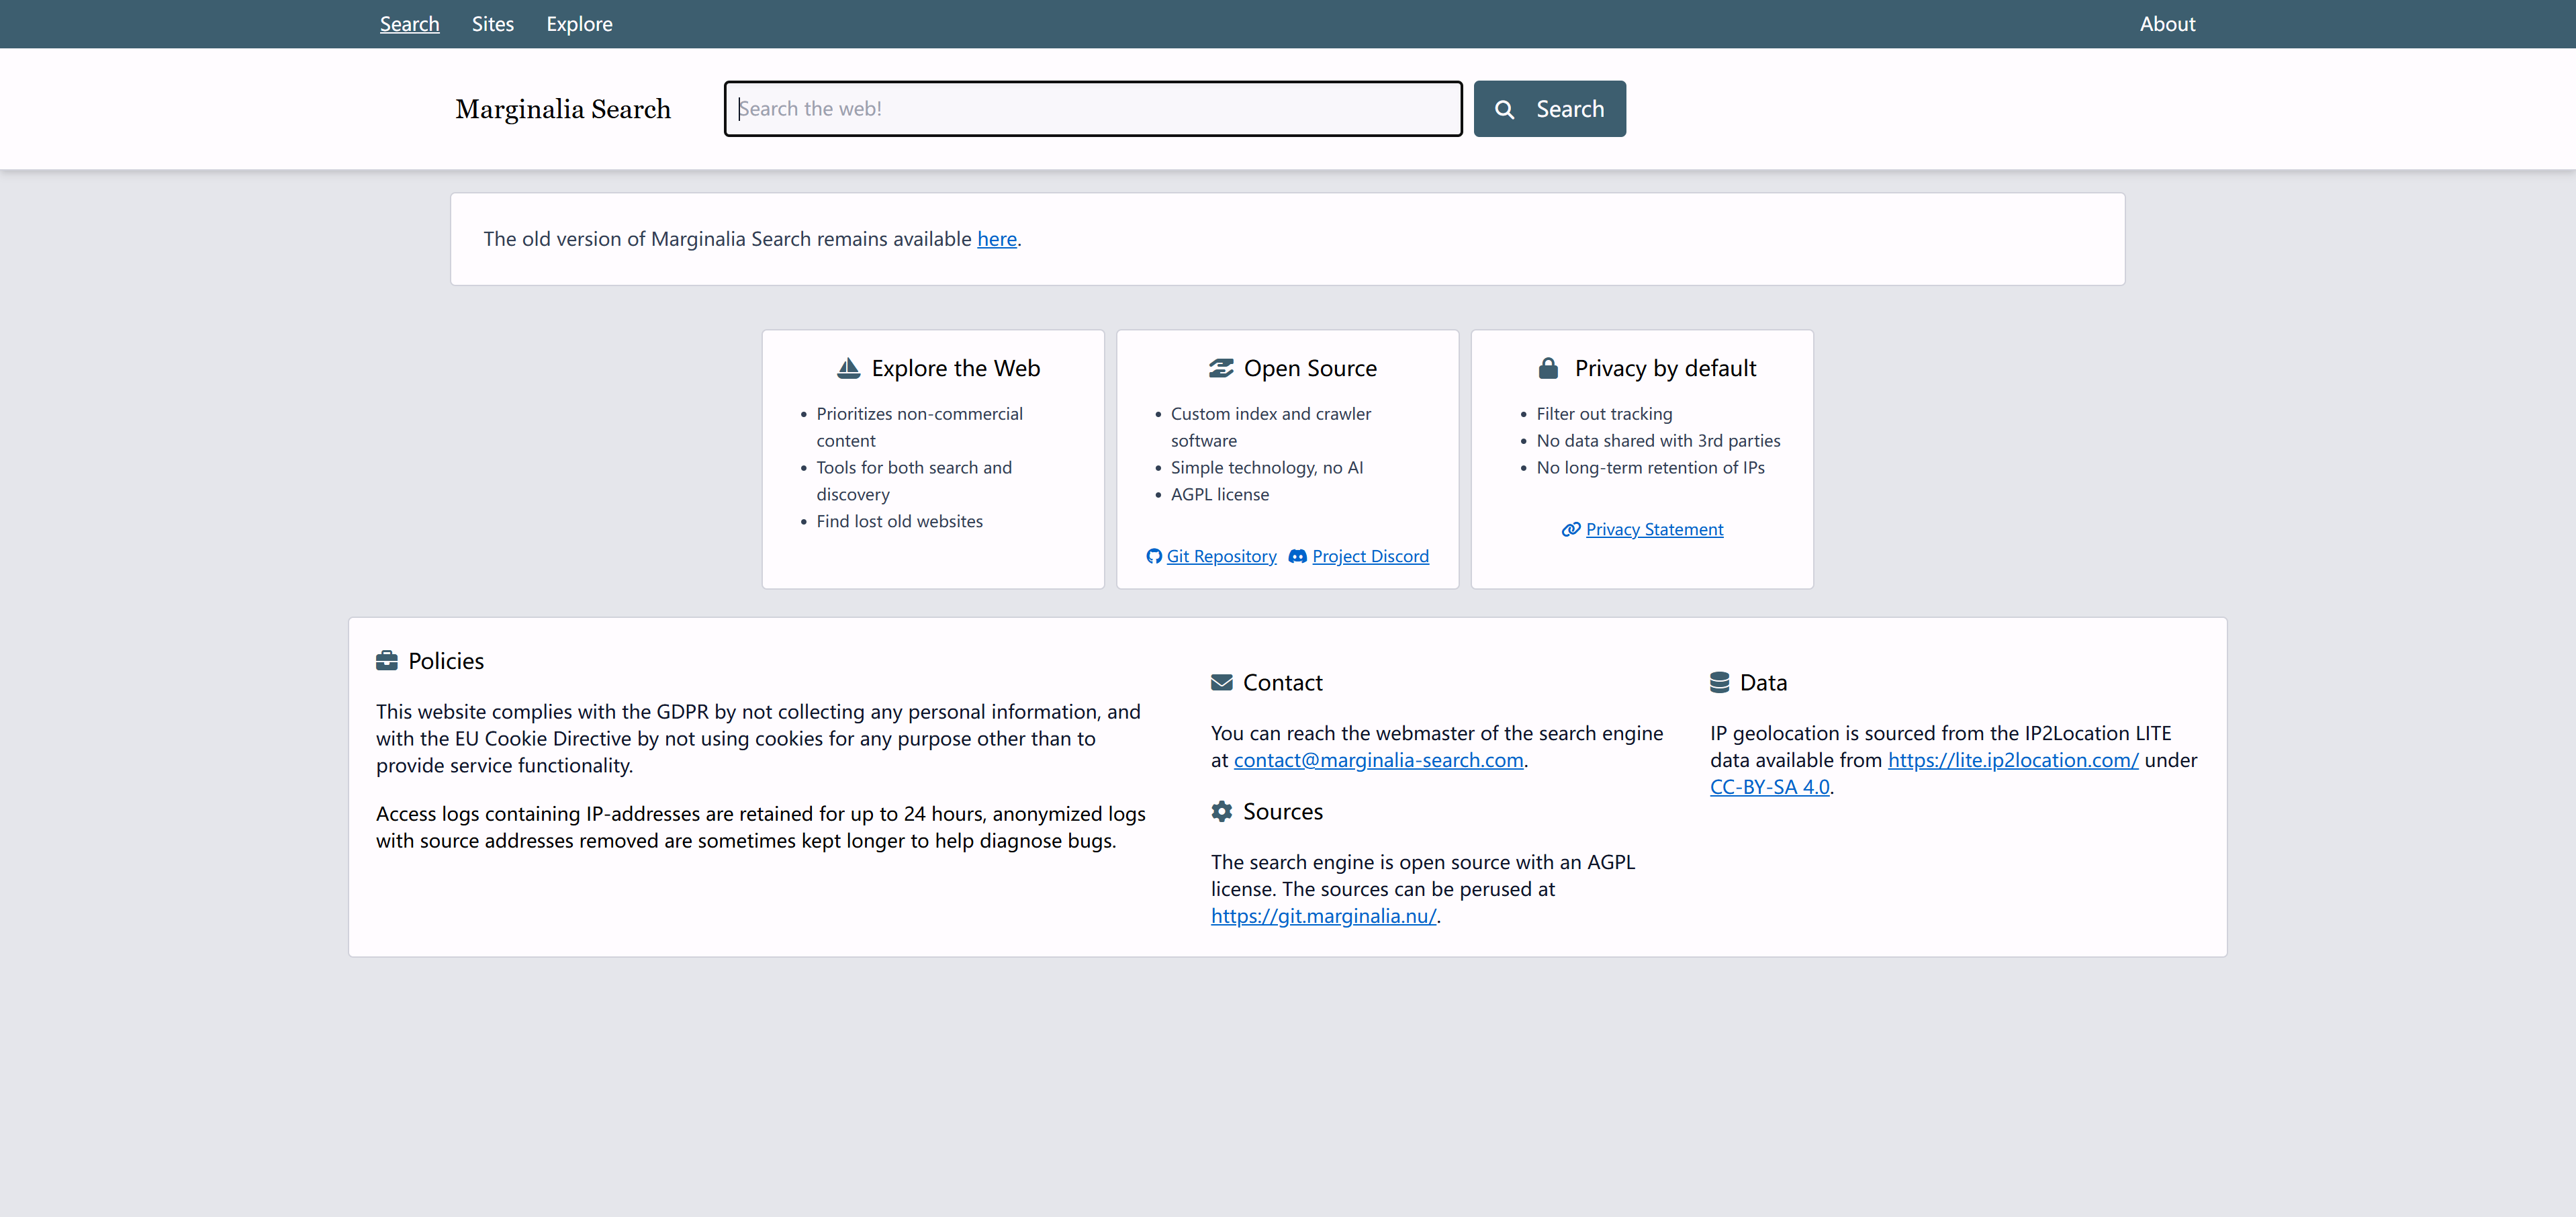This screenshot has width=2576, height=1217.
Task: Click the contact@marginalia-search.com email link
Action: [1378, 760]
